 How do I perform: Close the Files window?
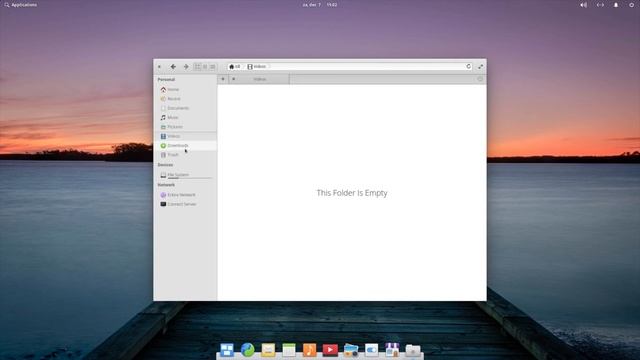tap(160, 67)
